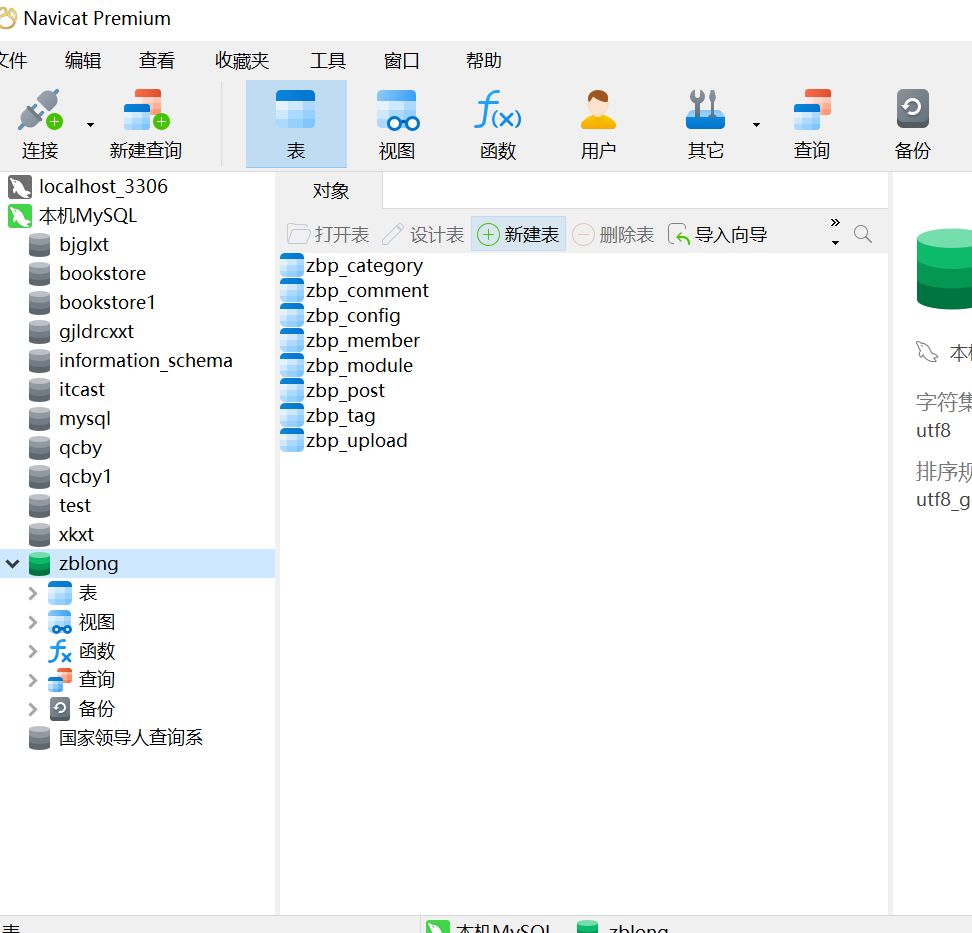Click the 新建查询 new query icon
The height and width of the screenshot is (933, 972).
[146, 110]
